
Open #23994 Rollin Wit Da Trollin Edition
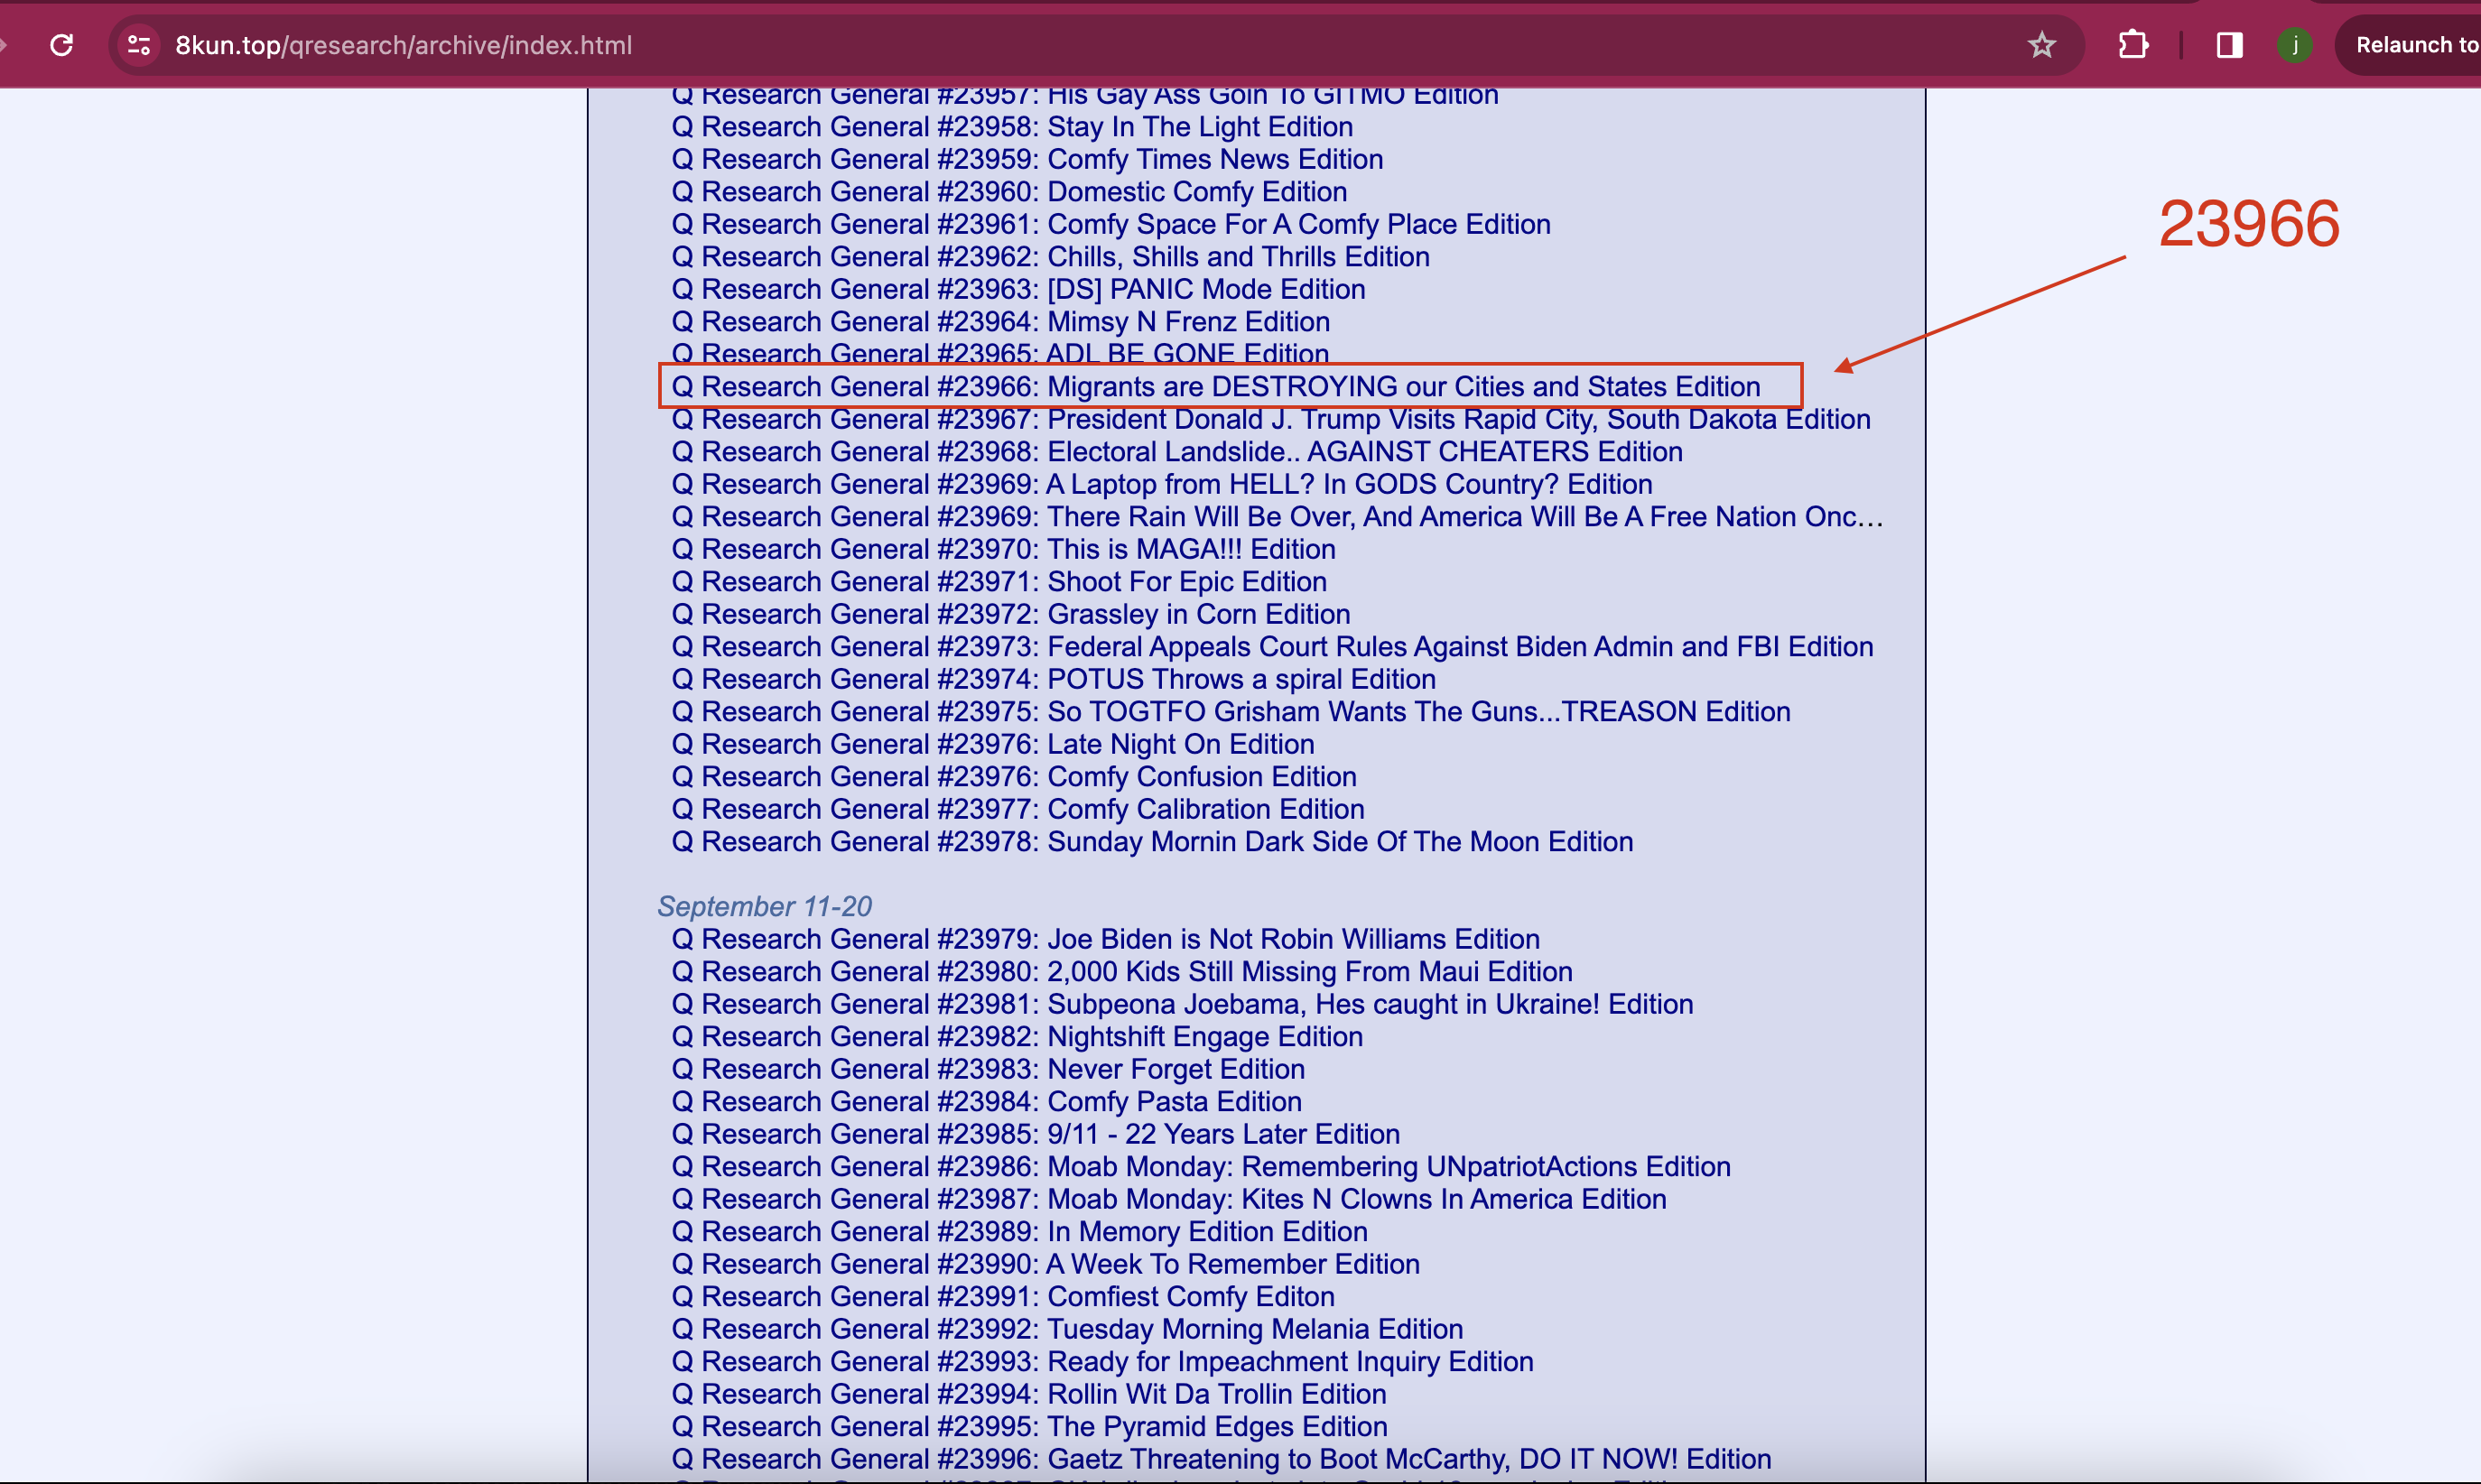point(1029,1394)
